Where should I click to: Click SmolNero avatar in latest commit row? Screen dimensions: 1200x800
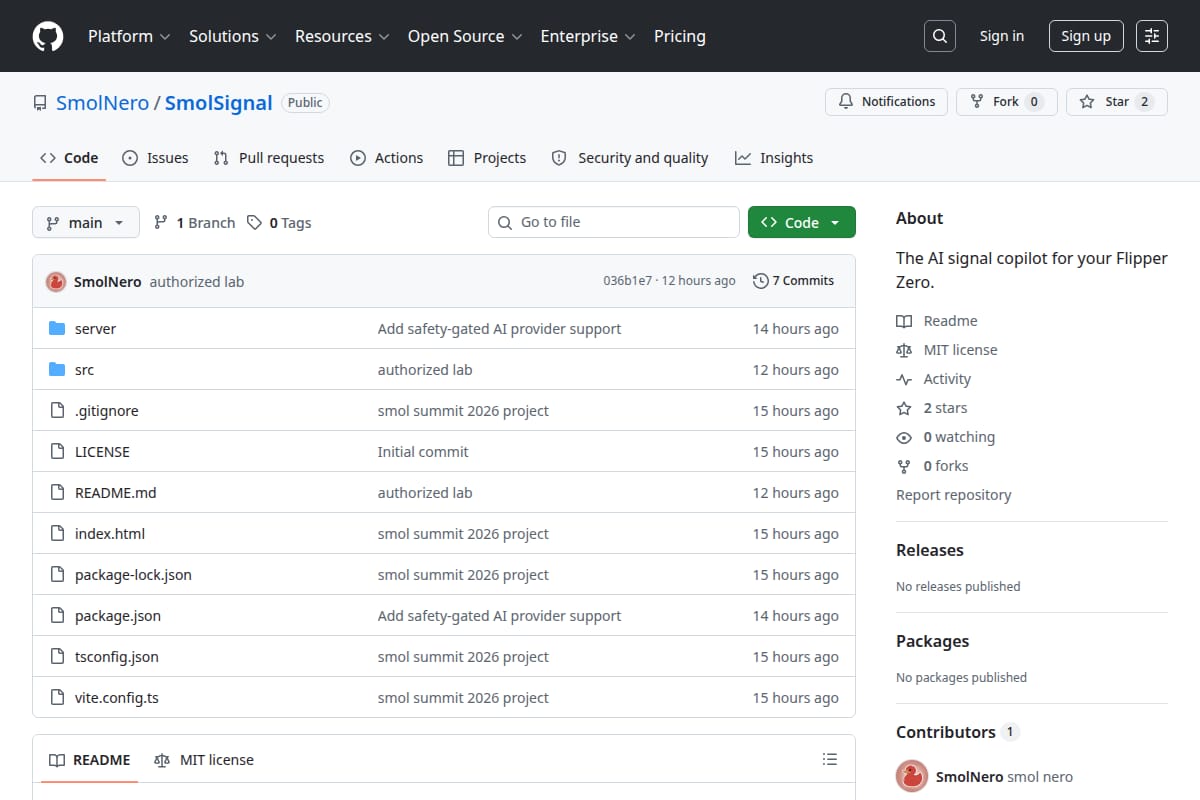tap(56, 282)
